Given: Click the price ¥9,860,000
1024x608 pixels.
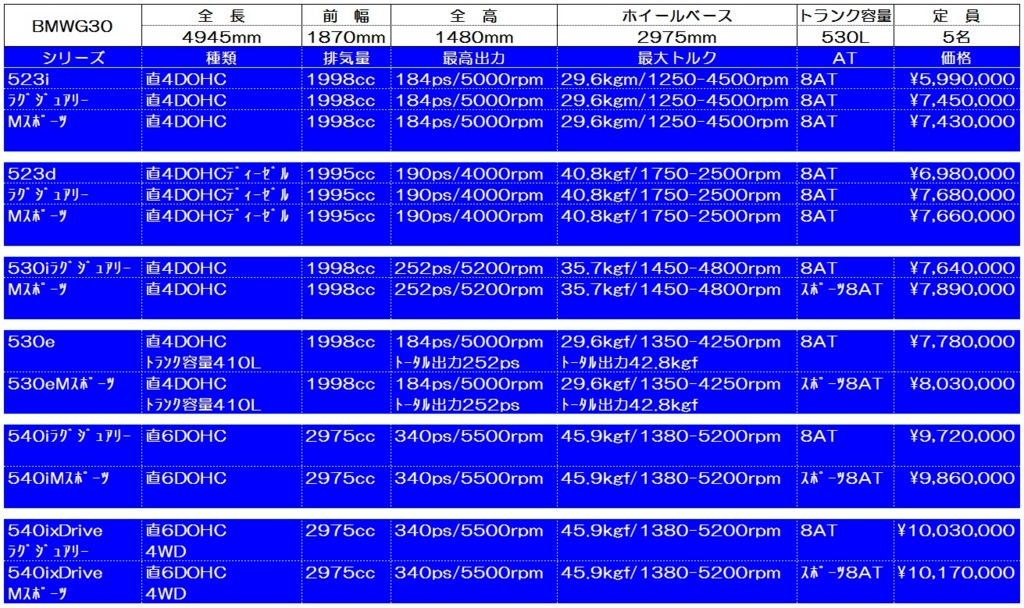Looking at the screenshot, I should 962,479.
